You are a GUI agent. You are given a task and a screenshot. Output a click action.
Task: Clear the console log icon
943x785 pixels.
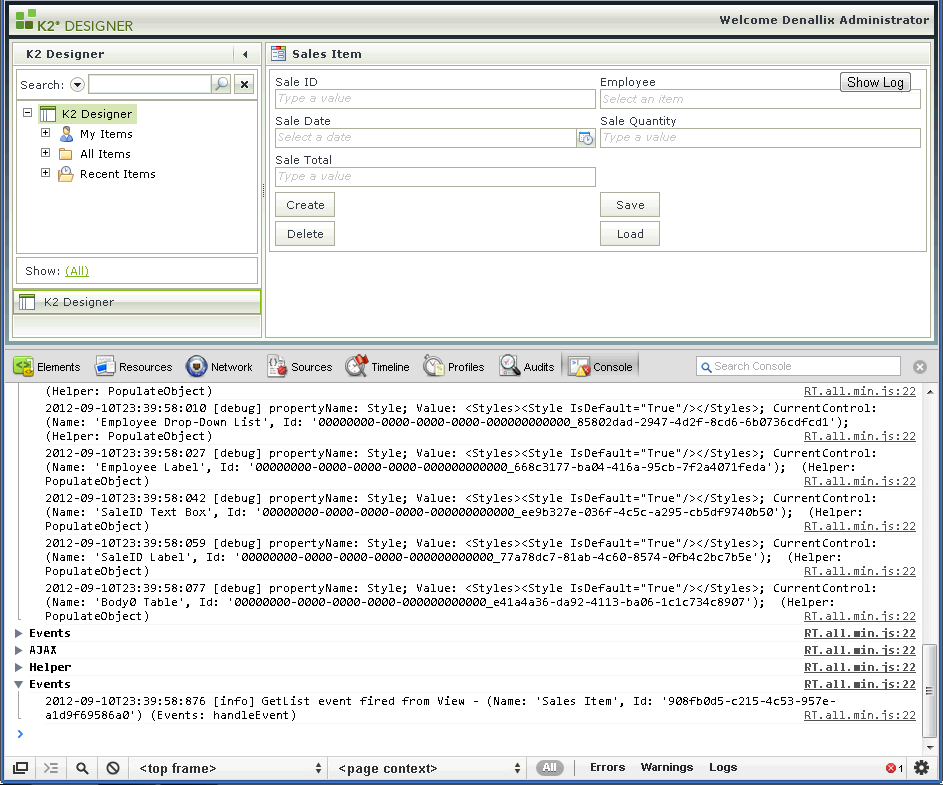click(112, 768)
